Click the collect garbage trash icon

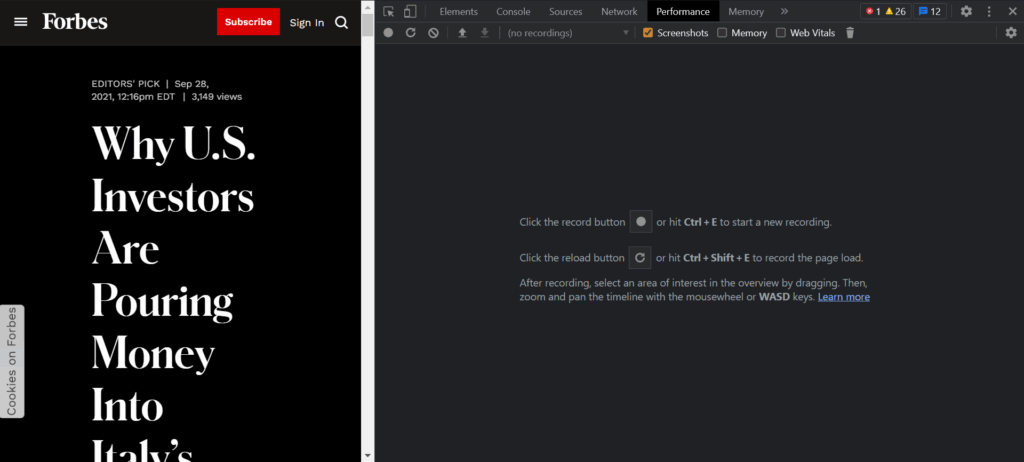pyautogui.click(x=850, y=33)
